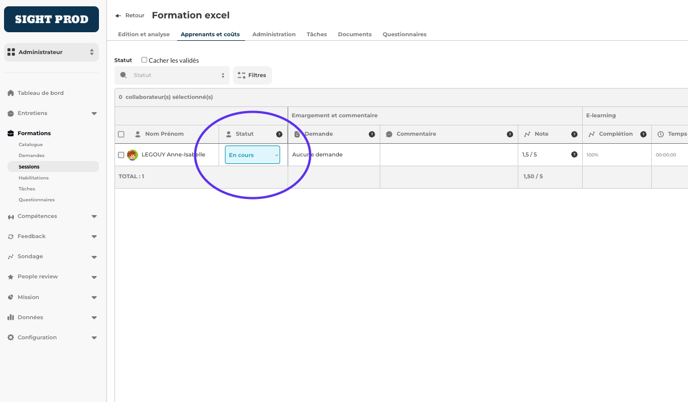
Task: Click the avatar of LEGOUY Anne-Isabelle
Action: point(132,155)
